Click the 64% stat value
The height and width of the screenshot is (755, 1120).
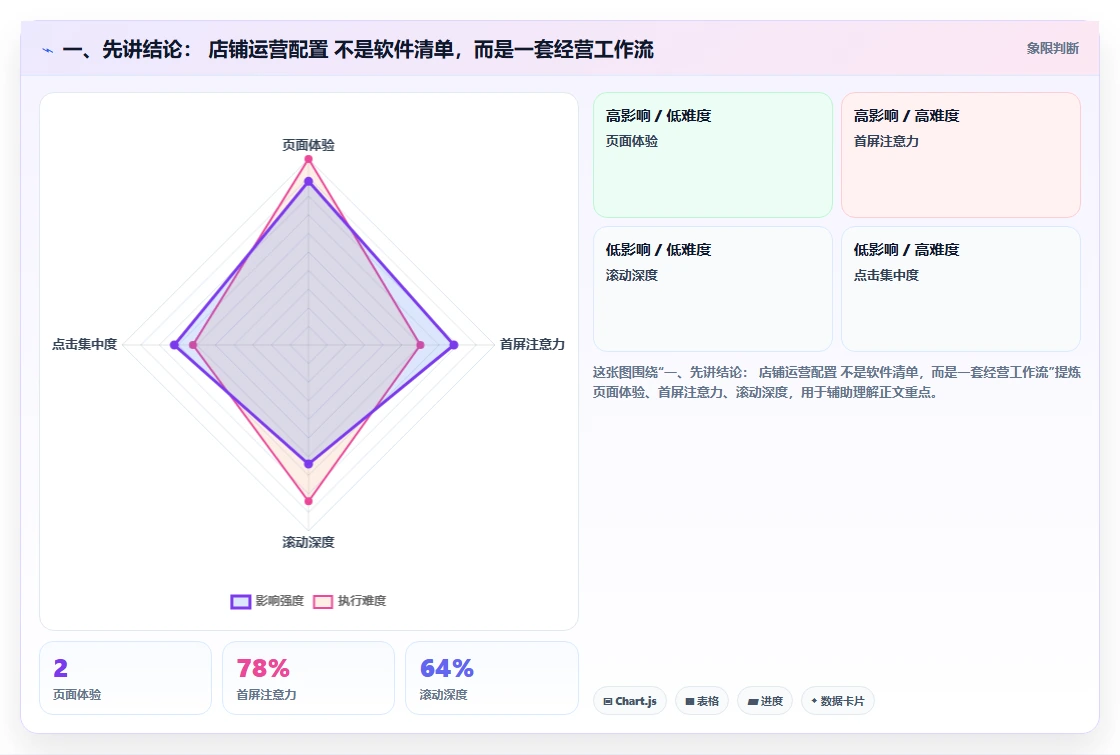pyautogui.click(x=446, y=668)
